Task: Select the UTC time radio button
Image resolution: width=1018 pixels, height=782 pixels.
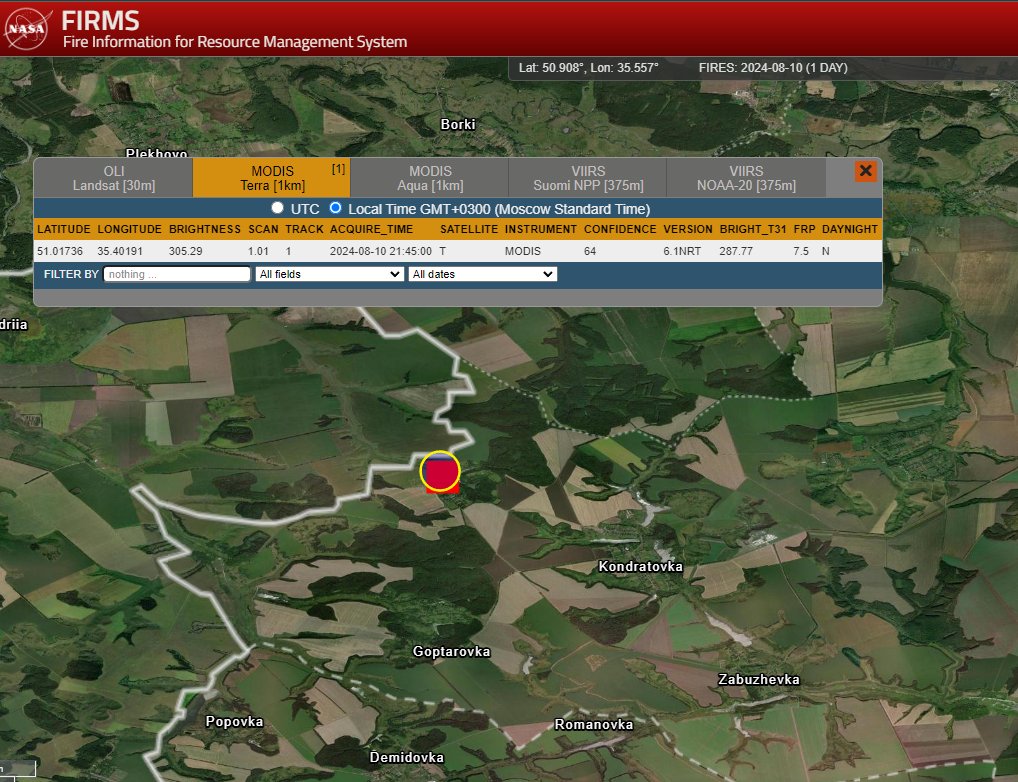Action: 277,208
